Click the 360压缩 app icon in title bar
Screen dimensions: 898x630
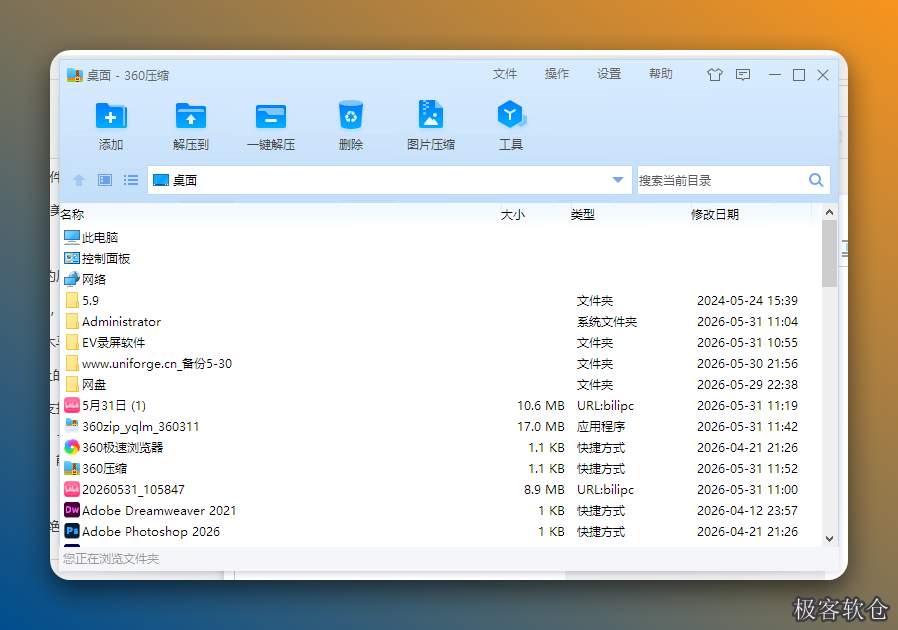point(74,75)
